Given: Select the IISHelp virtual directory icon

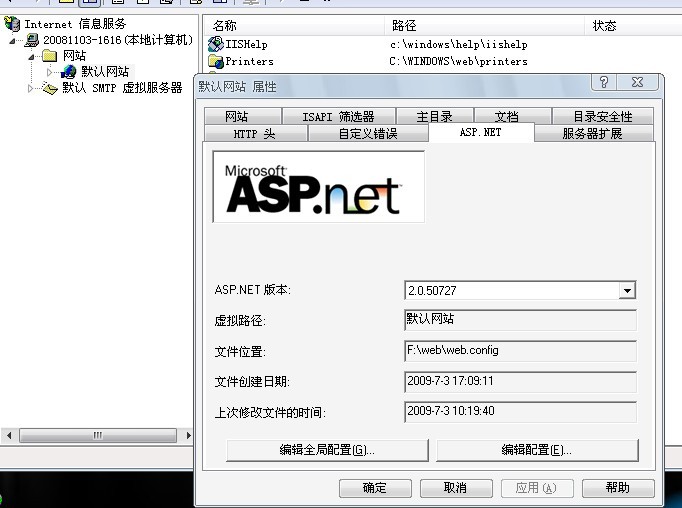Looking at the screenshot, I should [x=215, y=45].
